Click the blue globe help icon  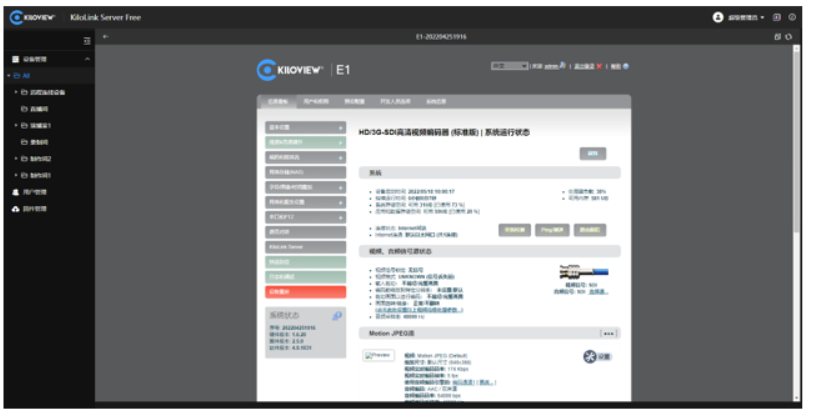point(626,66)
